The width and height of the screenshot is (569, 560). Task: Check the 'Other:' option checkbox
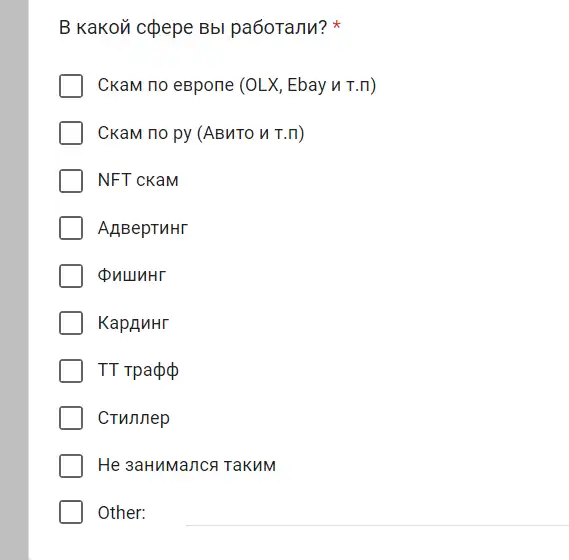coord(71,512)
